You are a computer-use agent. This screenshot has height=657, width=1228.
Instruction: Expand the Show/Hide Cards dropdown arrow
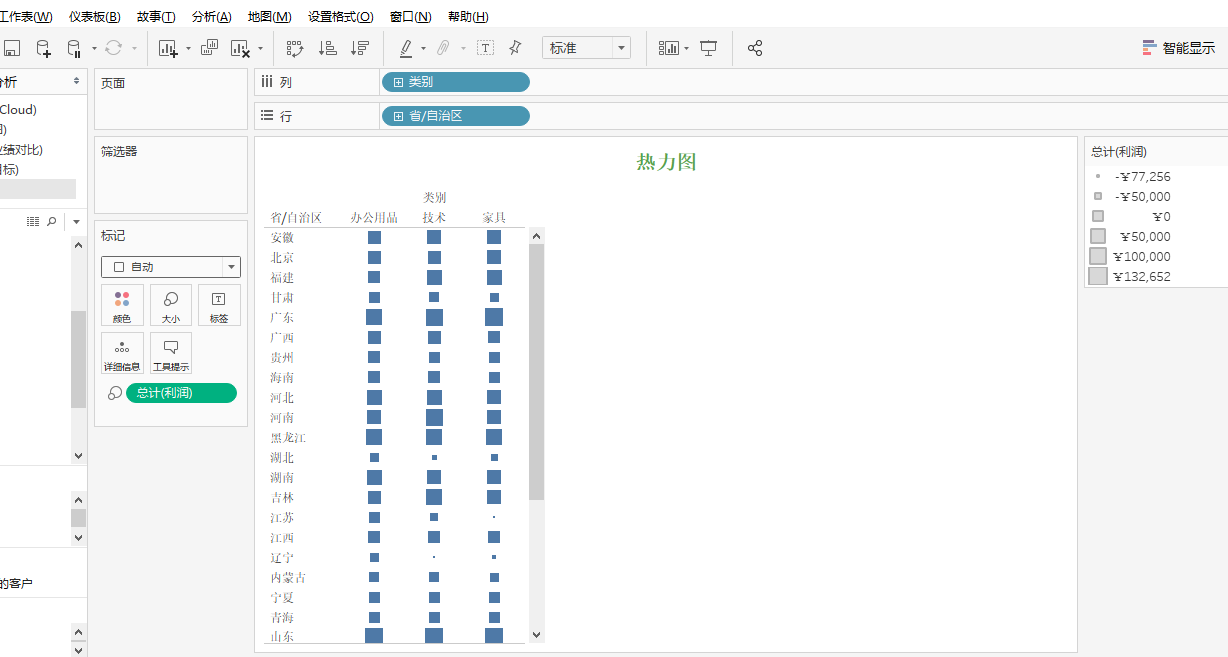point(687,48)
